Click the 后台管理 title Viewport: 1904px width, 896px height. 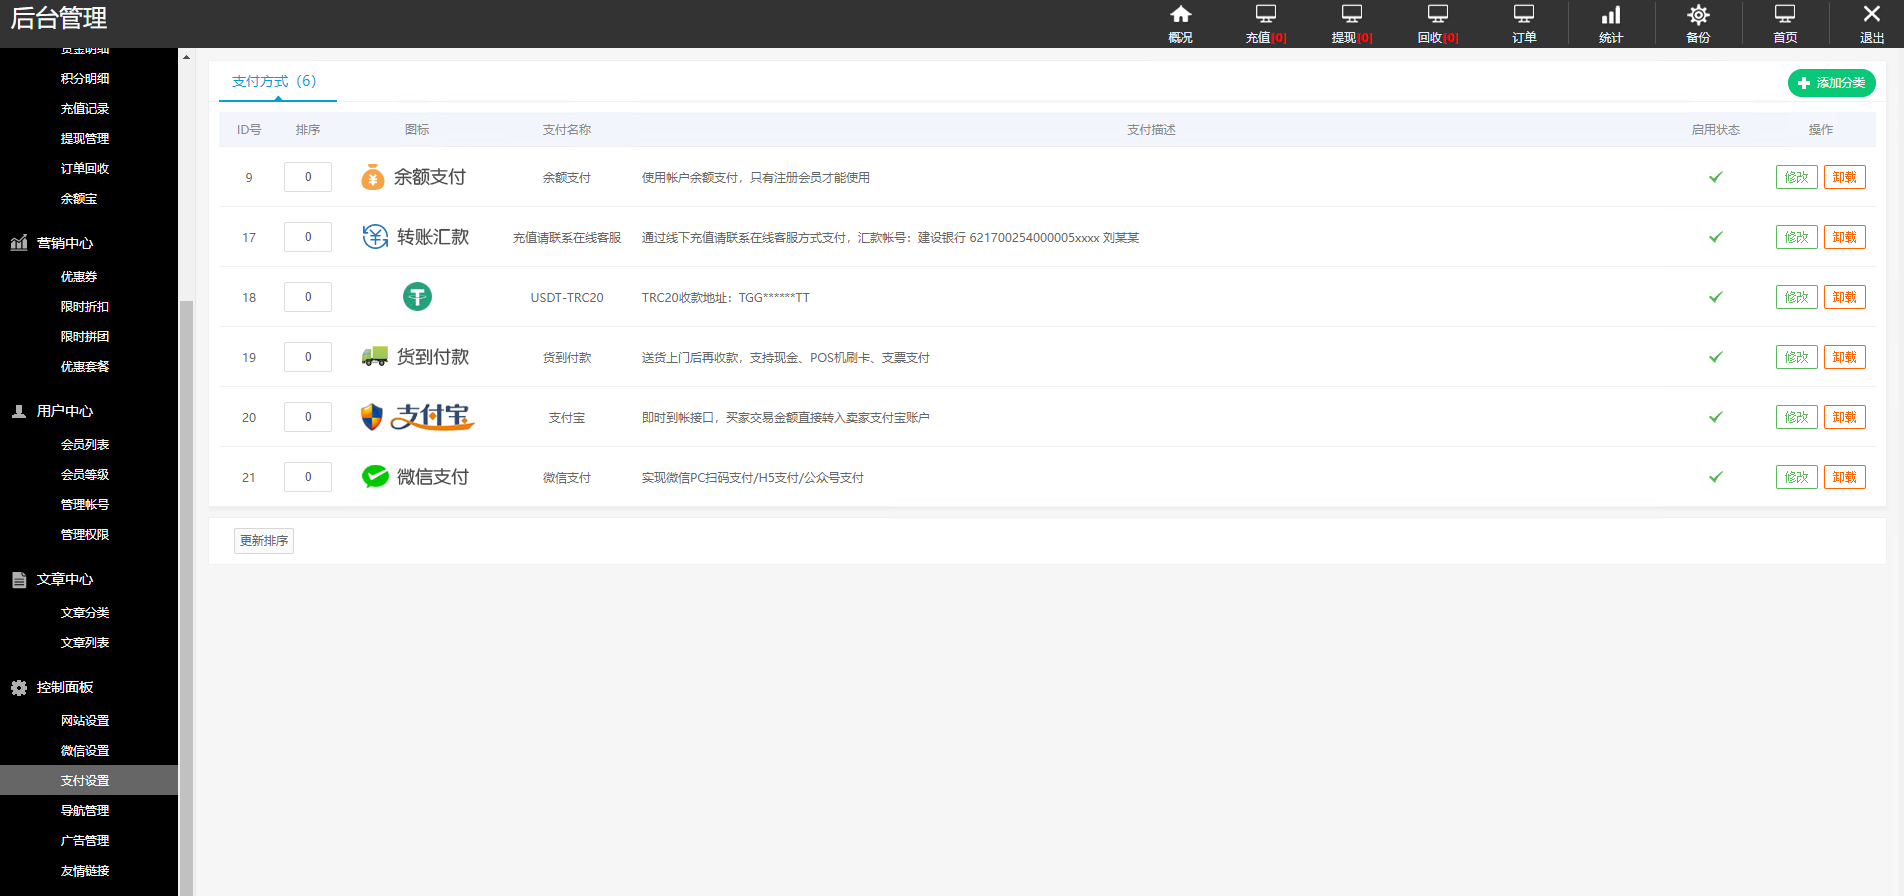[59, 18]
